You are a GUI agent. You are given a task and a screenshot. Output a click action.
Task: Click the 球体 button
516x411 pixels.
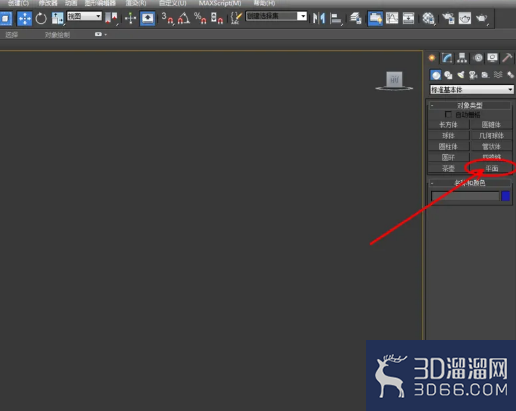(x=448, y=136)
